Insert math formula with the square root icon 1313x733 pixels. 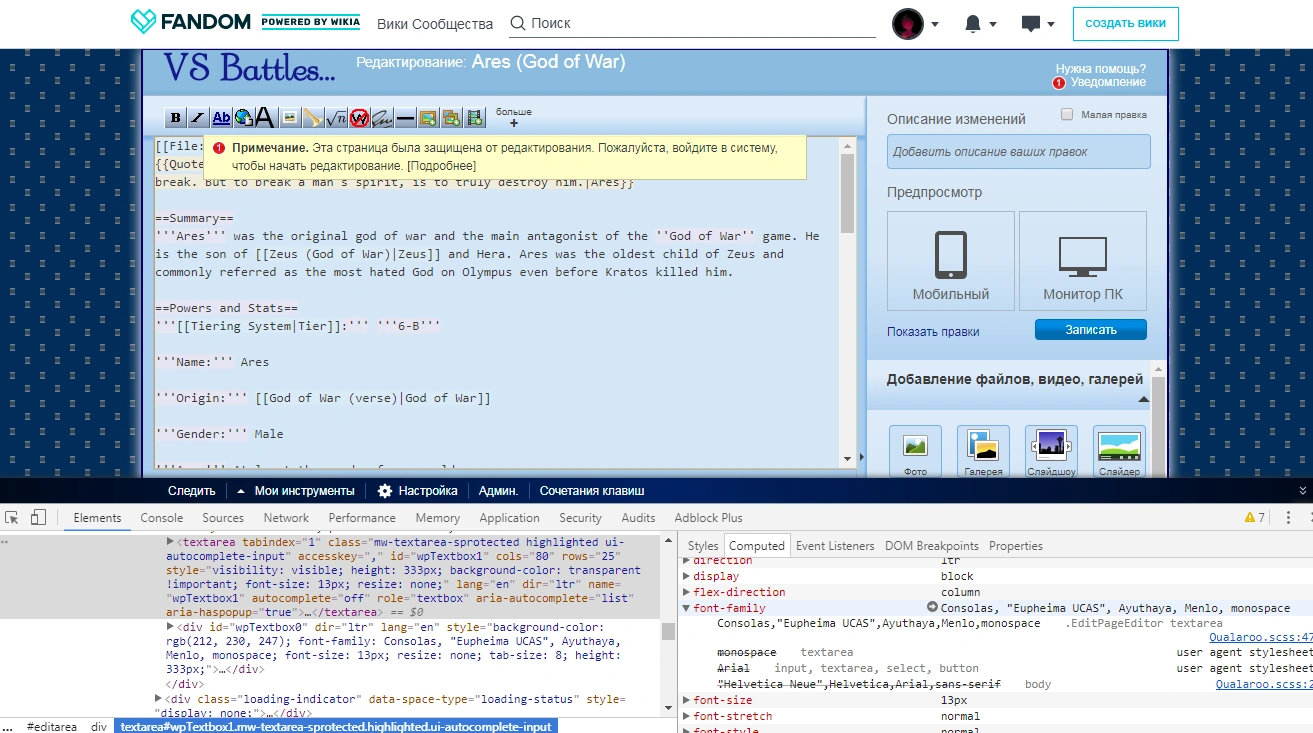336,118
